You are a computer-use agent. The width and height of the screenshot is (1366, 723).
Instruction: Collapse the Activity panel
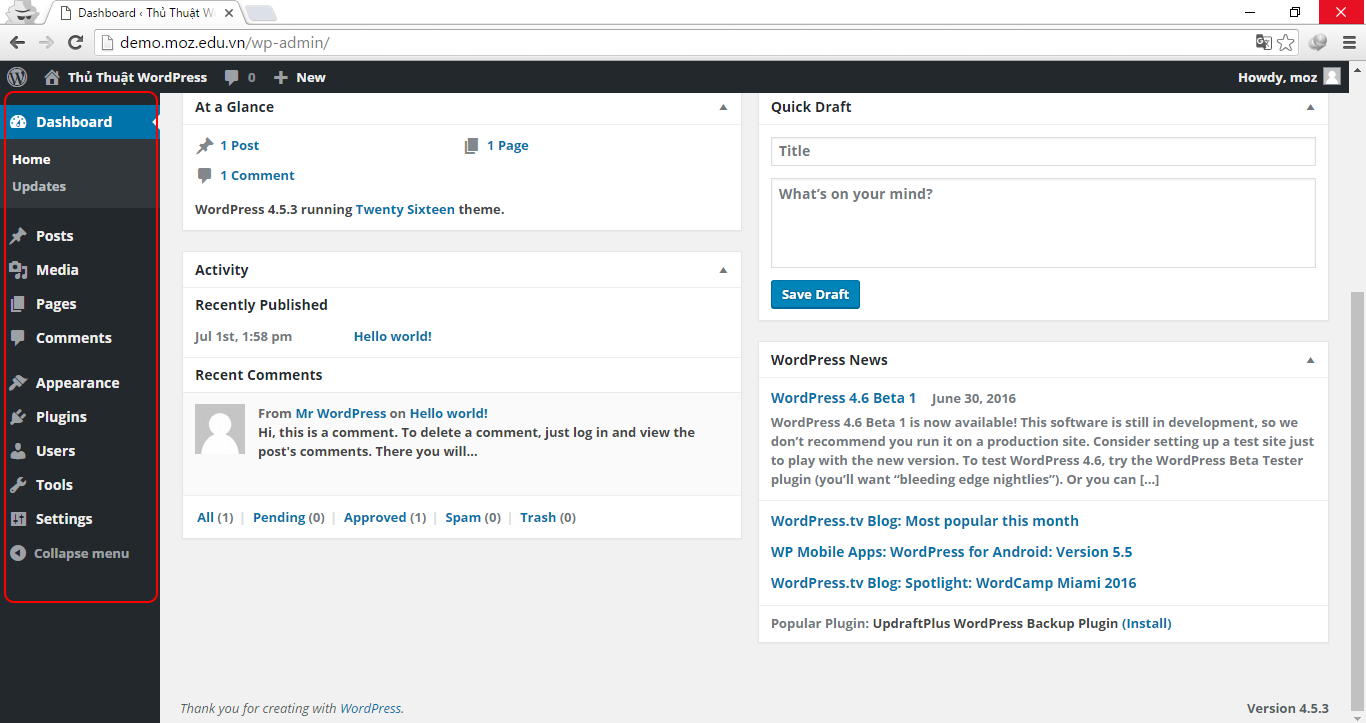724,270
